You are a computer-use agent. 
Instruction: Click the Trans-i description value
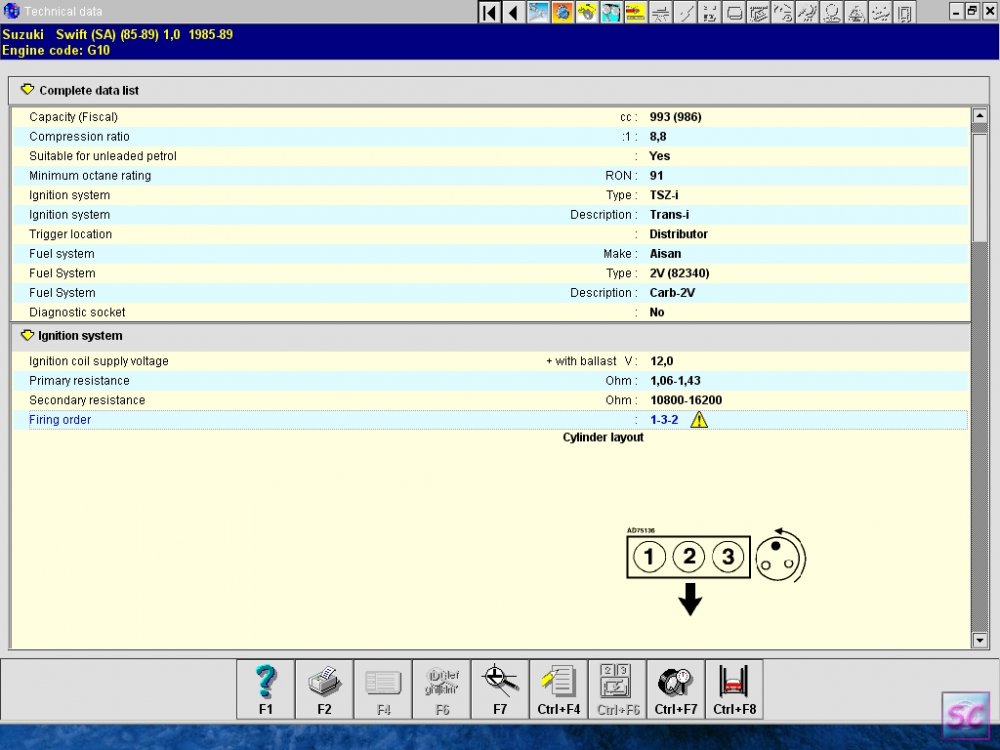pyautogui.click(x=669, y=215)
